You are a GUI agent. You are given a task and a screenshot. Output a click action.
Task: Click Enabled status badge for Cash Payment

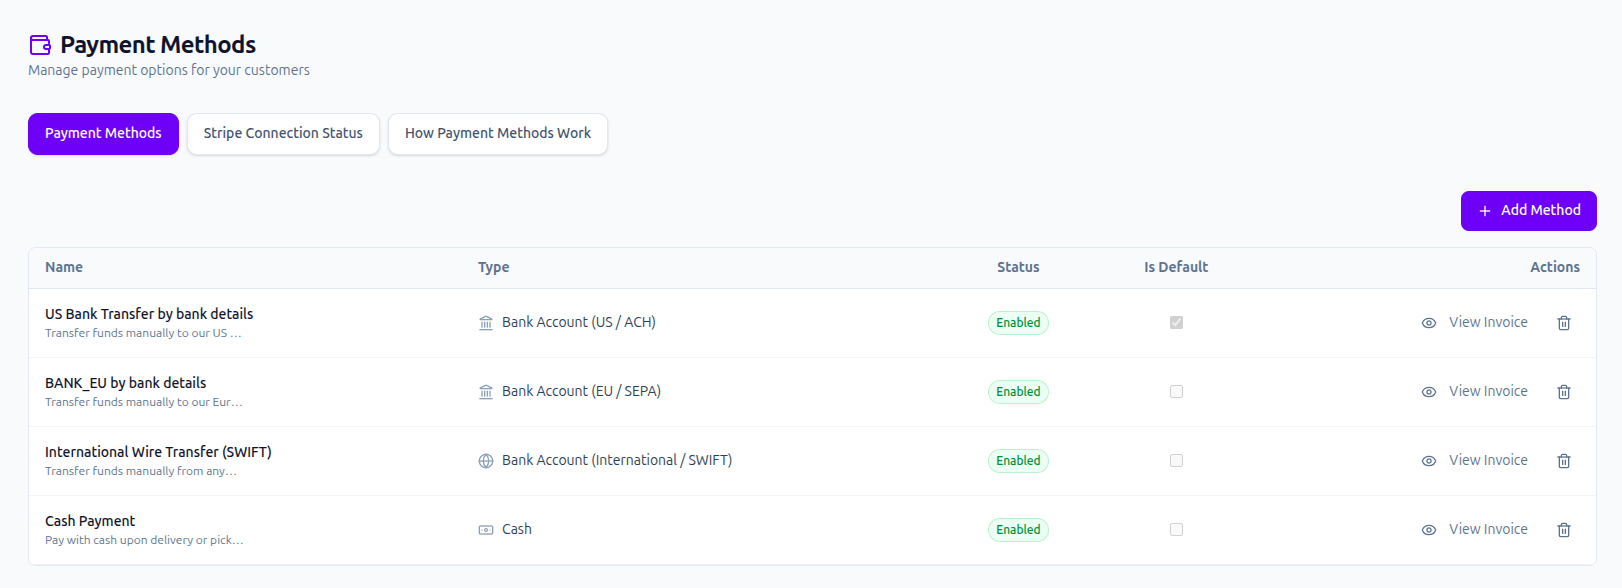coord(1018,530)
